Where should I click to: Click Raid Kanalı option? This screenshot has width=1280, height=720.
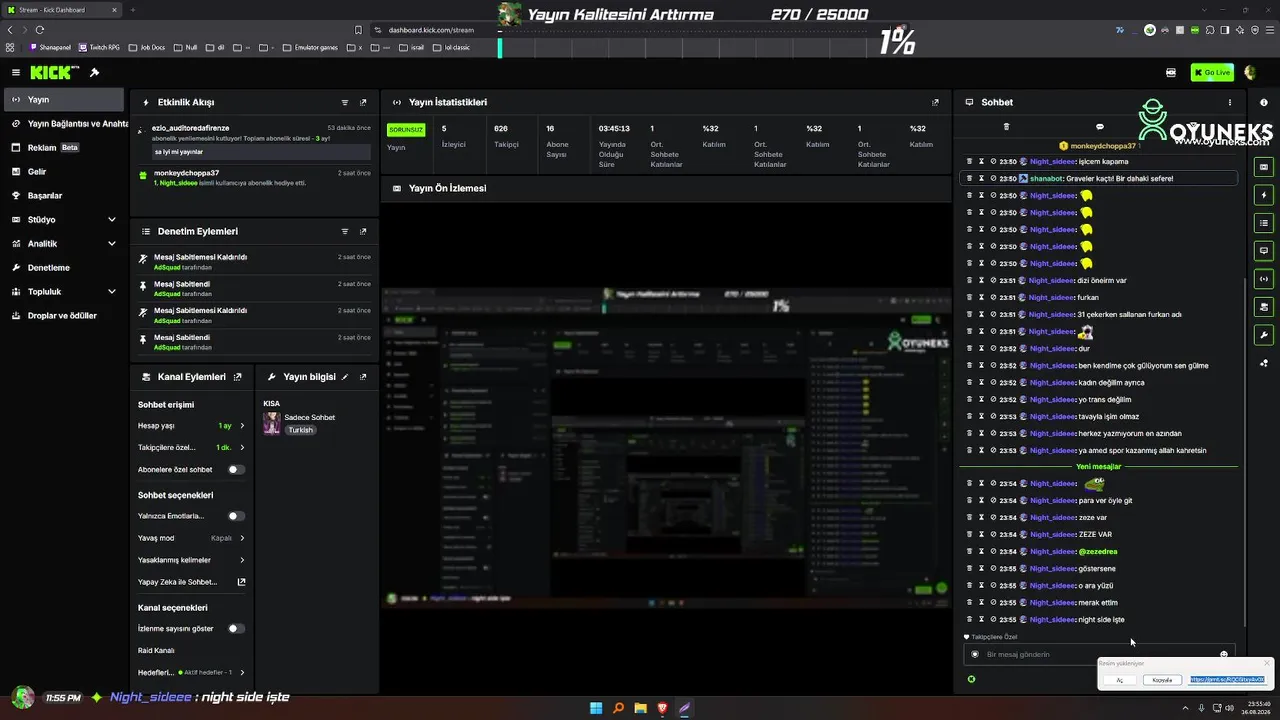point(156,650)
